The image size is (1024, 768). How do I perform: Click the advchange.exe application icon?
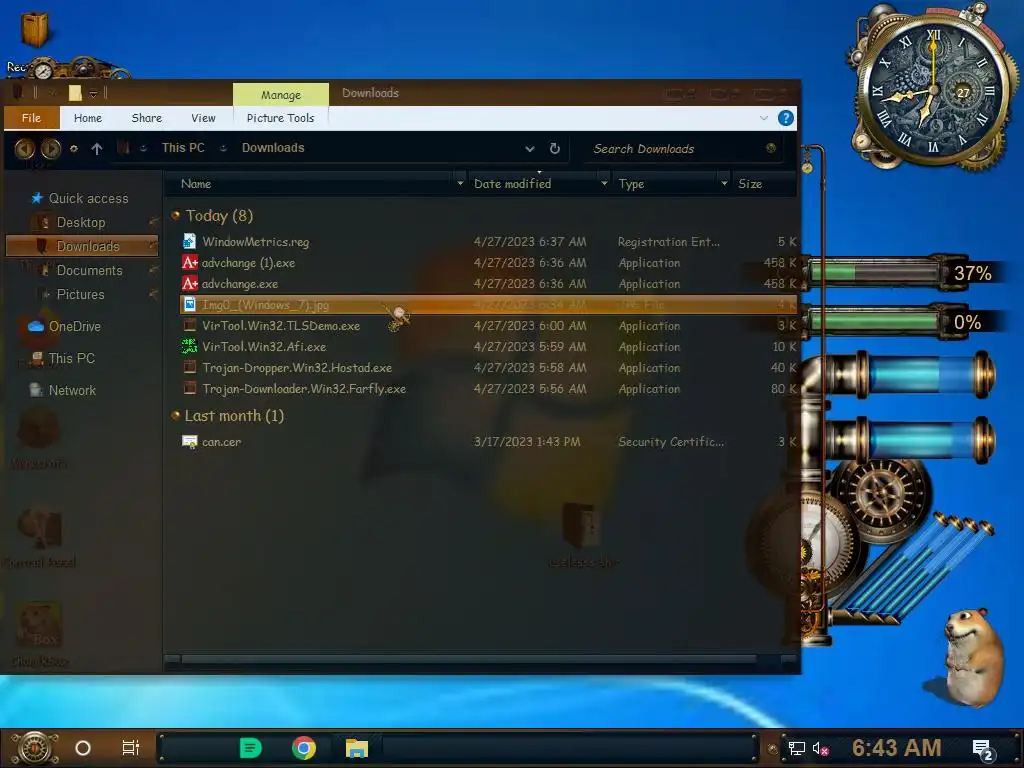click(x=189, y=283)
